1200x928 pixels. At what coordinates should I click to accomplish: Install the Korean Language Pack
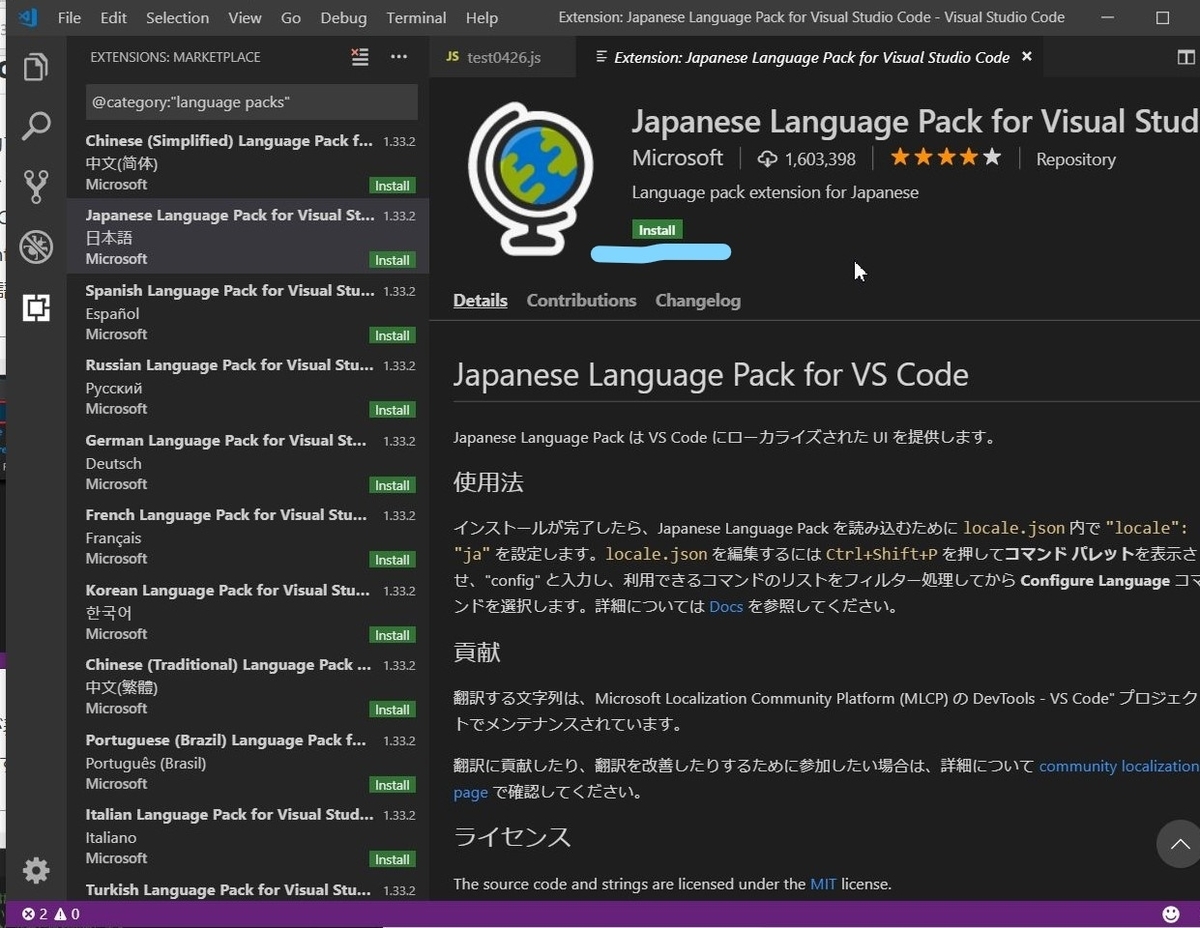[392, 635]
